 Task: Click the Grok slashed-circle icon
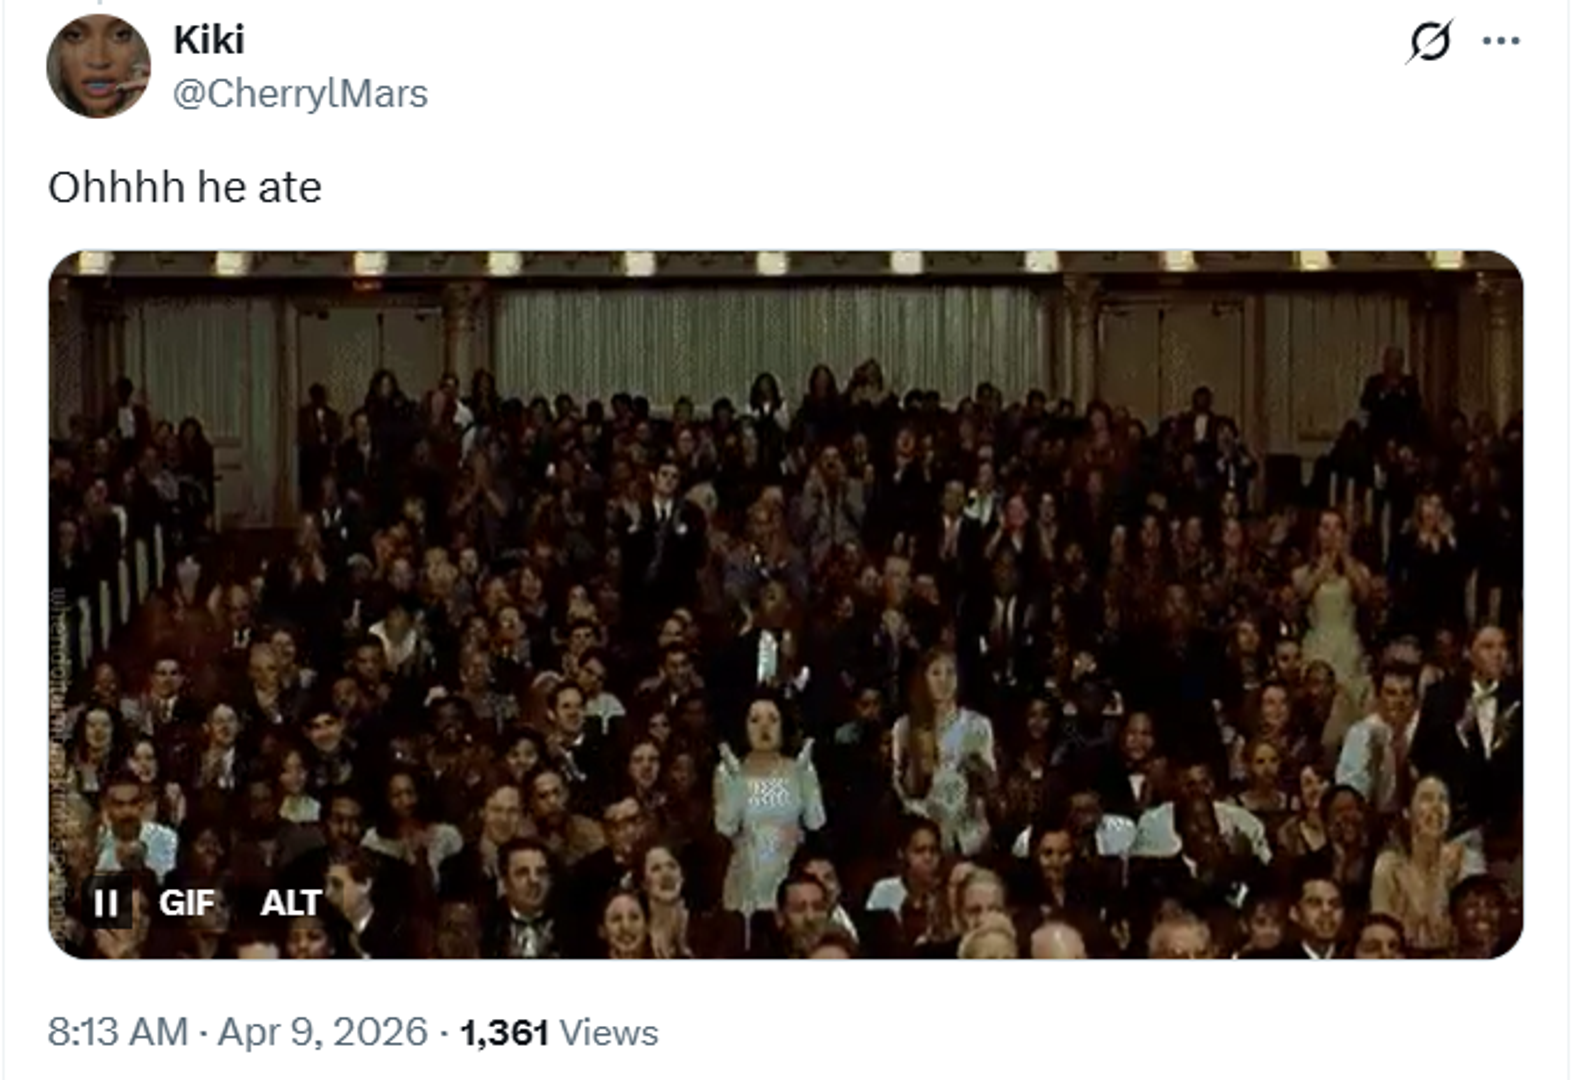pyautogui.click(x=1429, y=42)
